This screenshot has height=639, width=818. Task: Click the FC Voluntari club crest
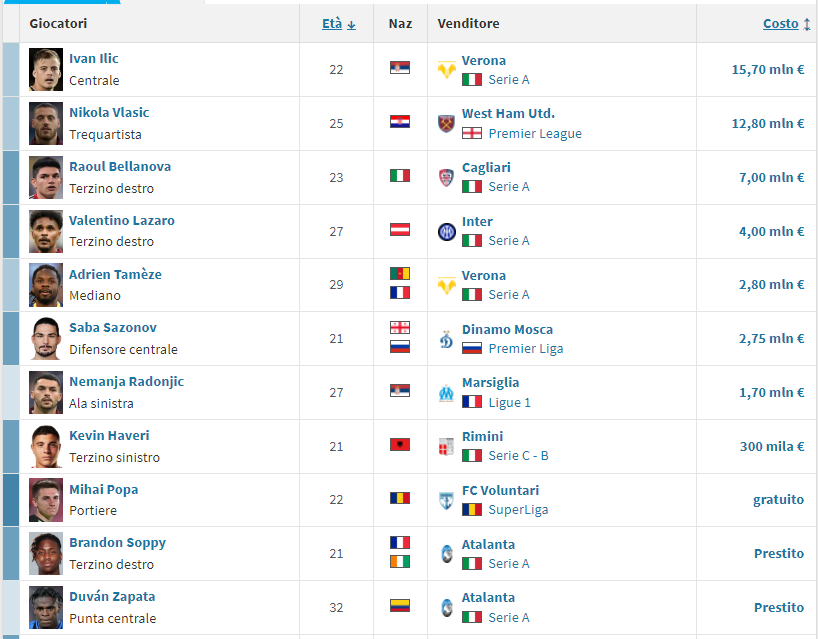(446, 501)
